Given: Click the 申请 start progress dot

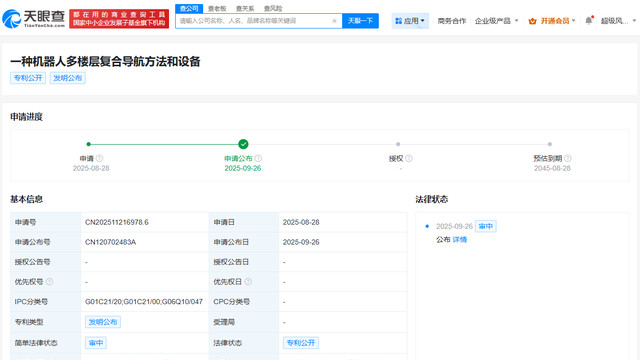Looking at the screenshot, I should (x=89, y=144).
